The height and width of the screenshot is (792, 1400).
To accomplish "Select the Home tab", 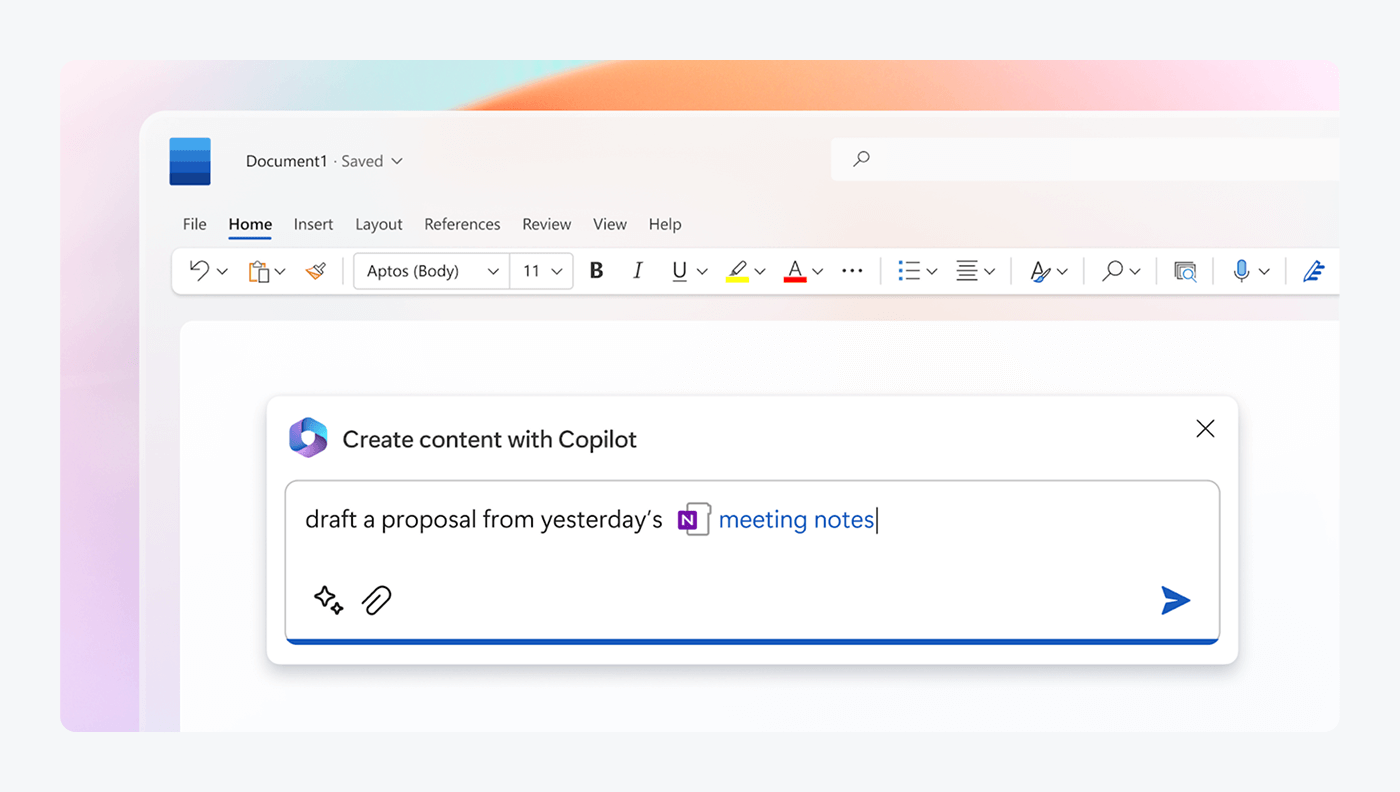I will click(250, 224).
